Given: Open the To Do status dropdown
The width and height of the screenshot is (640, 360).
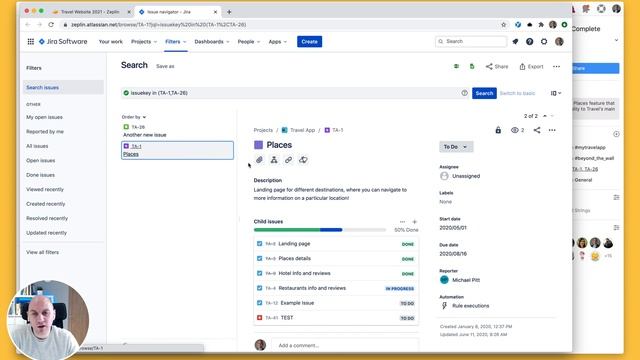Looking at the screenshot, I should point(456,147).
